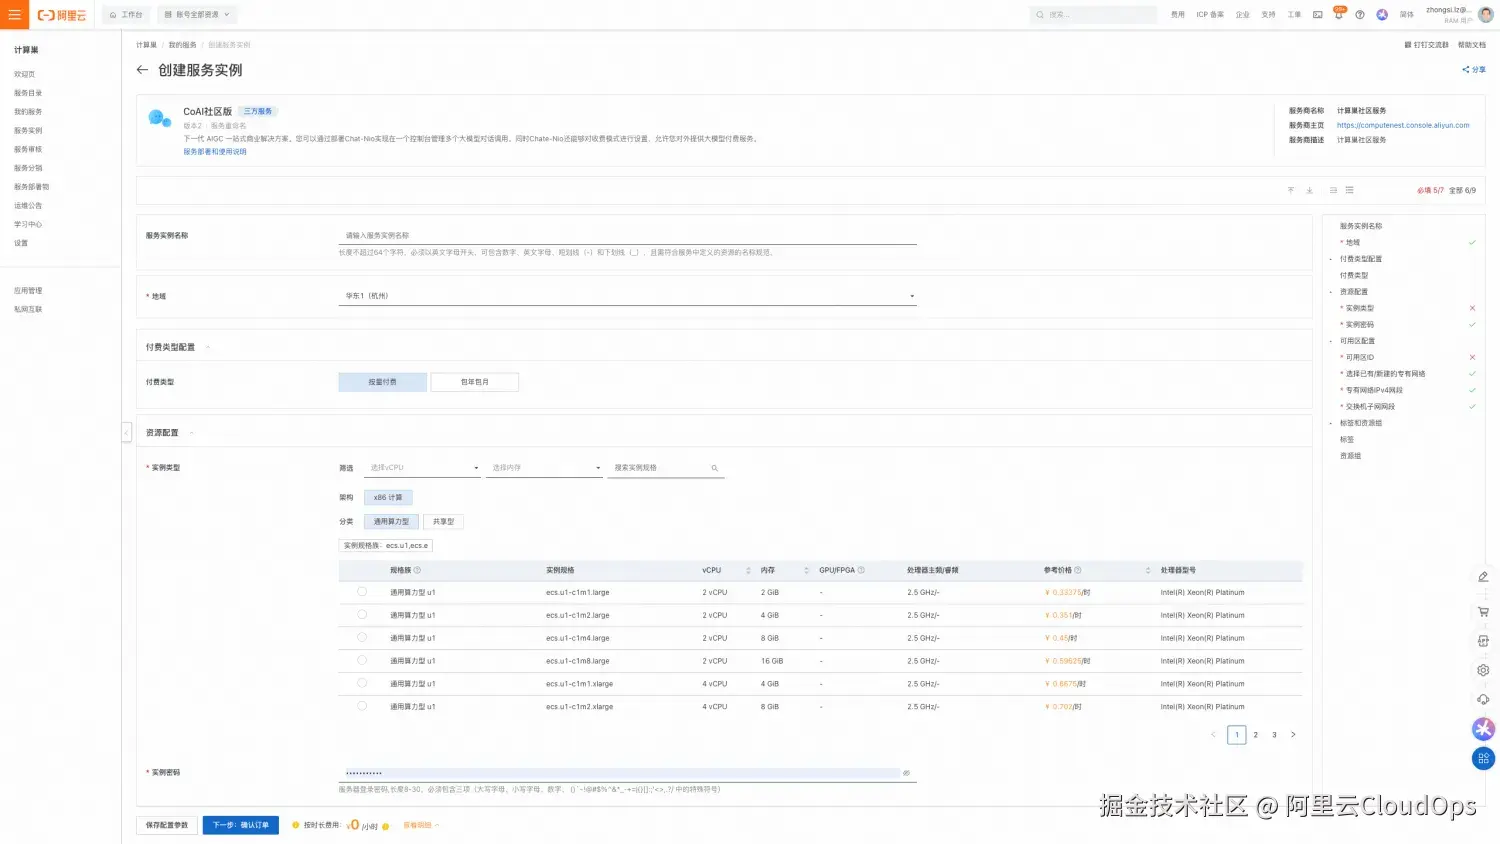Go back using the arrow beside 创建服务实例
Image resolution: width=1500 pixels, height=844 pixels.
coord(142,70)
